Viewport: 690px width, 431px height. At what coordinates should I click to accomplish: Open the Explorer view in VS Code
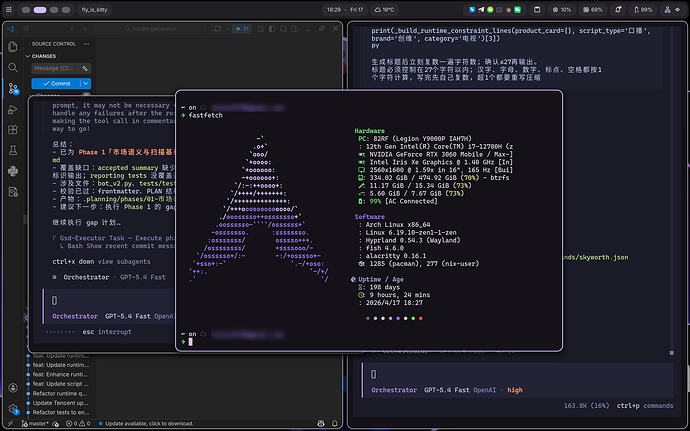click(x=13, y=47)
